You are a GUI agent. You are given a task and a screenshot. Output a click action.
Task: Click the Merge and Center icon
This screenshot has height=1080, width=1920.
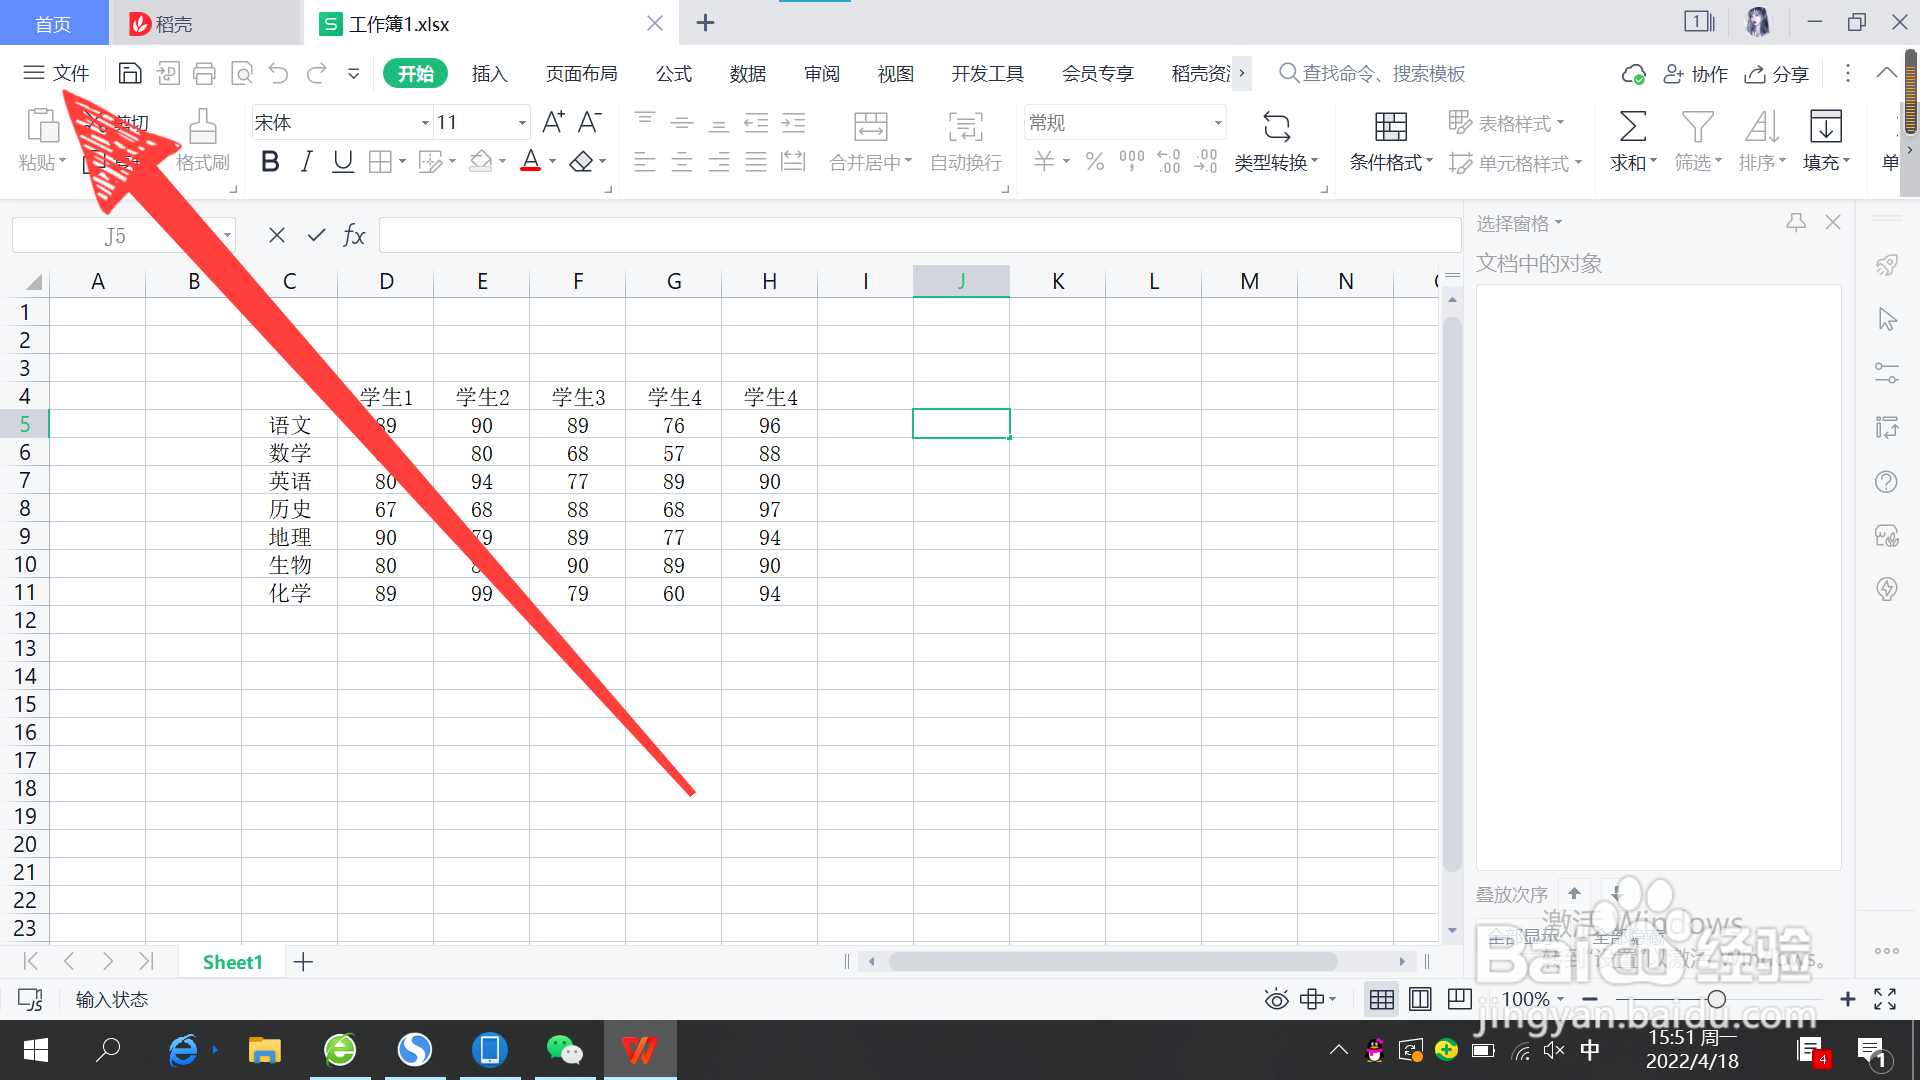[870, 127]
